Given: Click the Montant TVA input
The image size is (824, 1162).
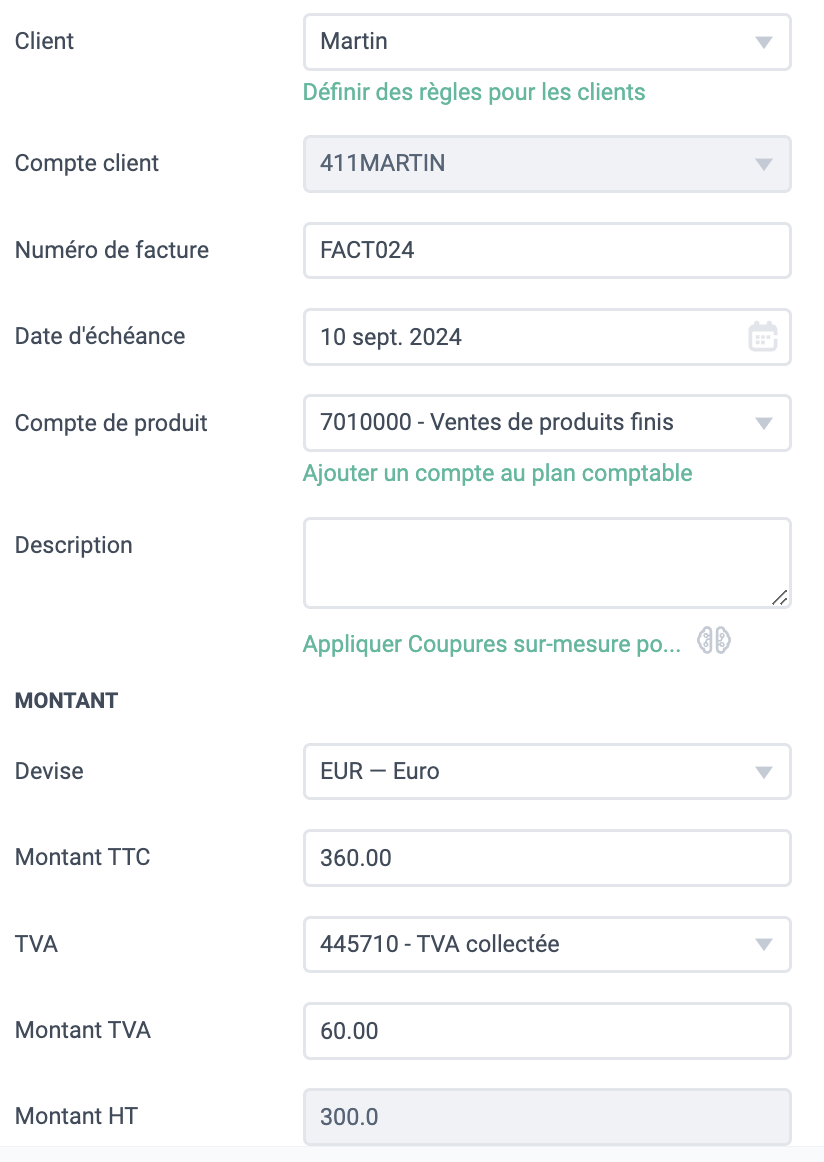Looking at the screenshot, I should [547, 1031].
